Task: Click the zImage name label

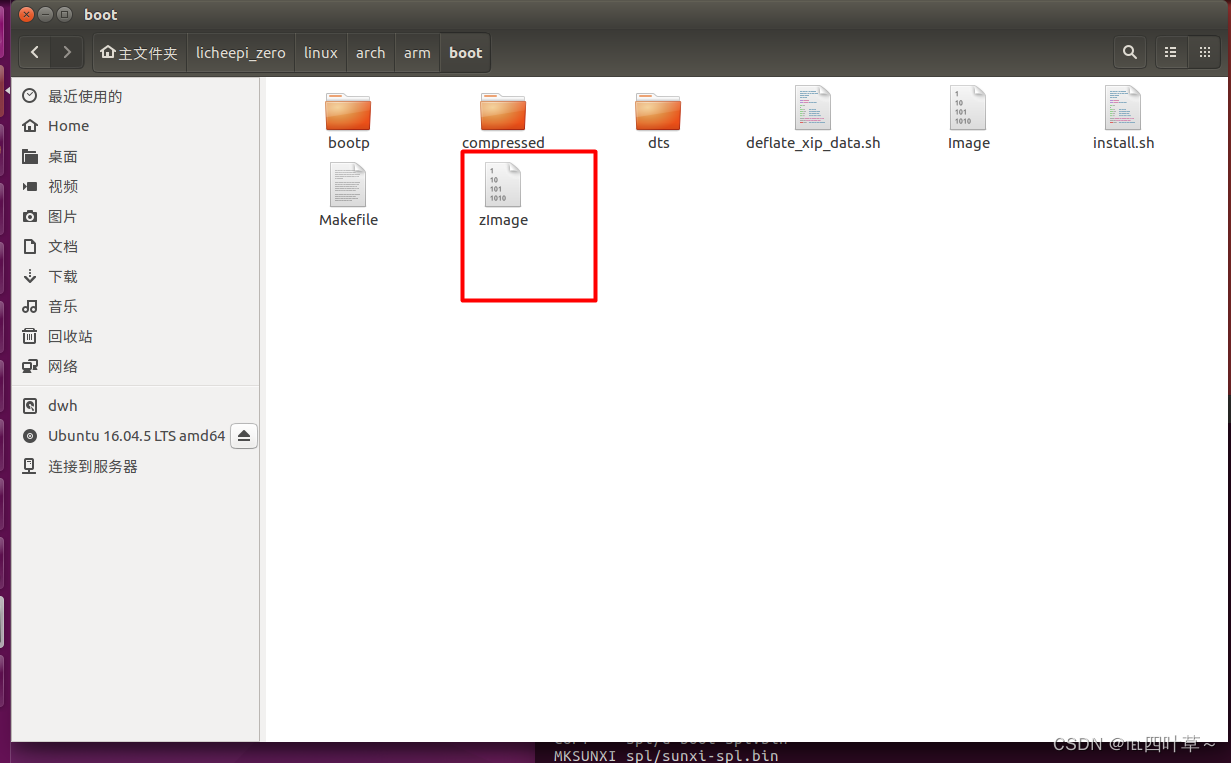Action: 503,220
